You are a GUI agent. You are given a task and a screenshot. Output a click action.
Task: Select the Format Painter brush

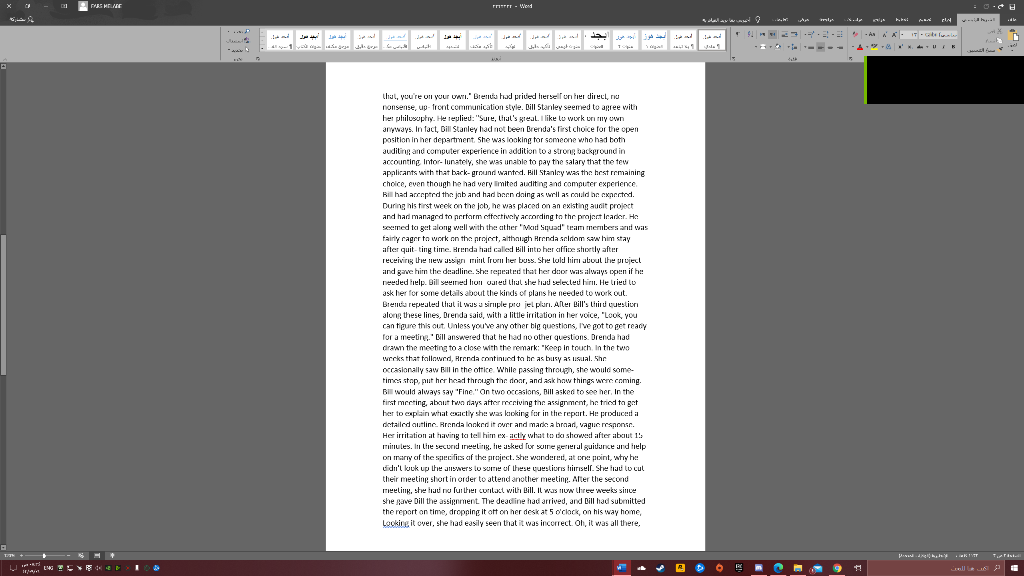(1000, 50)
